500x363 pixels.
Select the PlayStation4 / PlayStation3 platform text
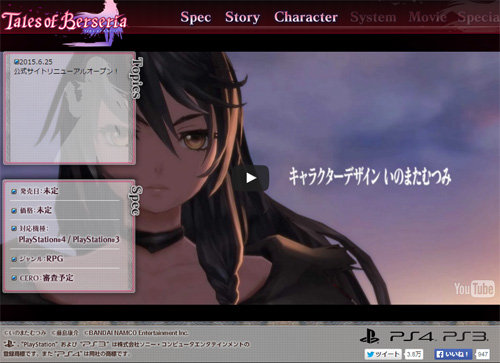[69, 239]
